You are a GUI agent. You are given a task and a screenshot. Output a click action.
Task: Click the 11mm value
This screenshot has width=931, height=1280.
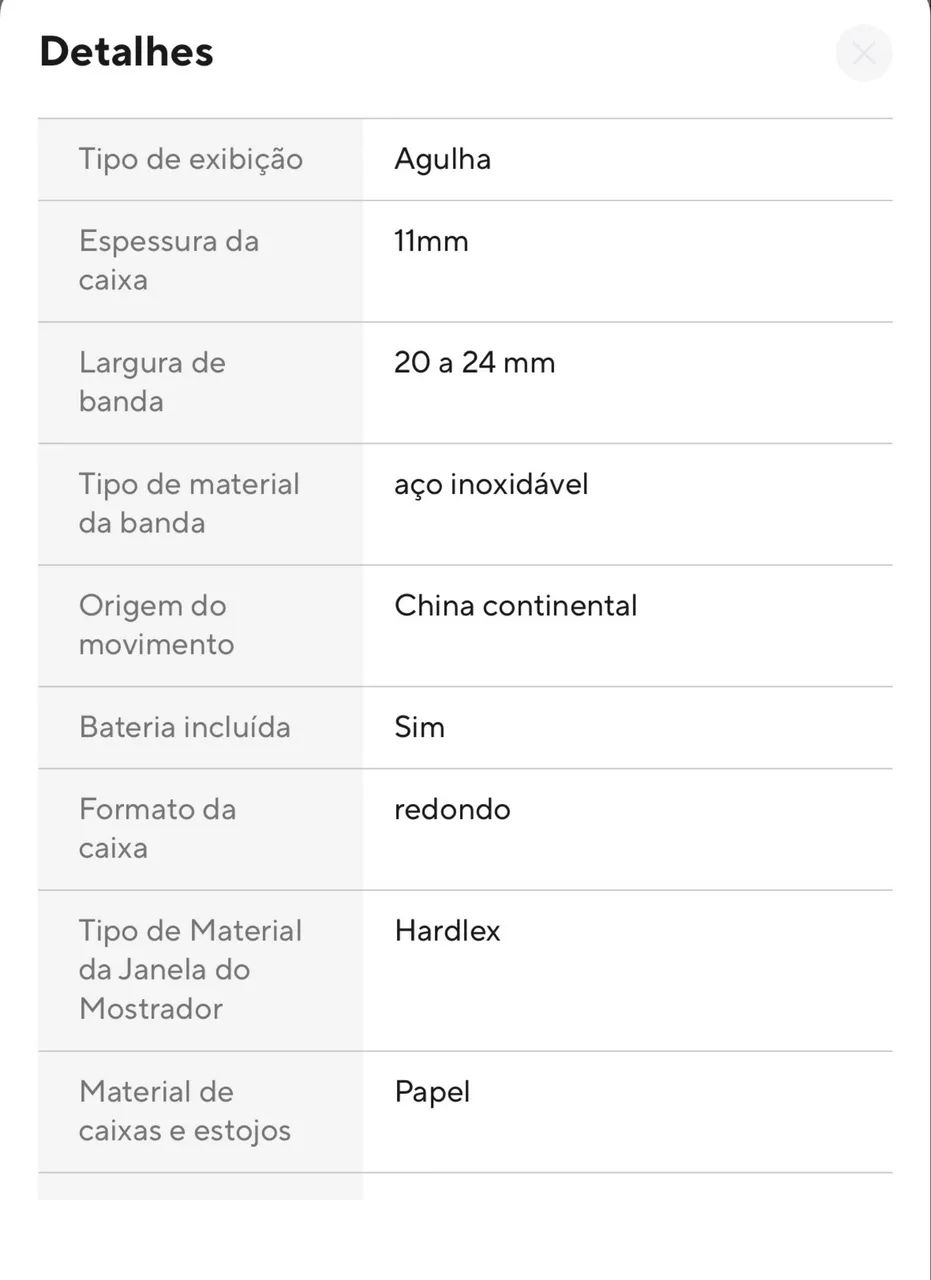point(431,241)
